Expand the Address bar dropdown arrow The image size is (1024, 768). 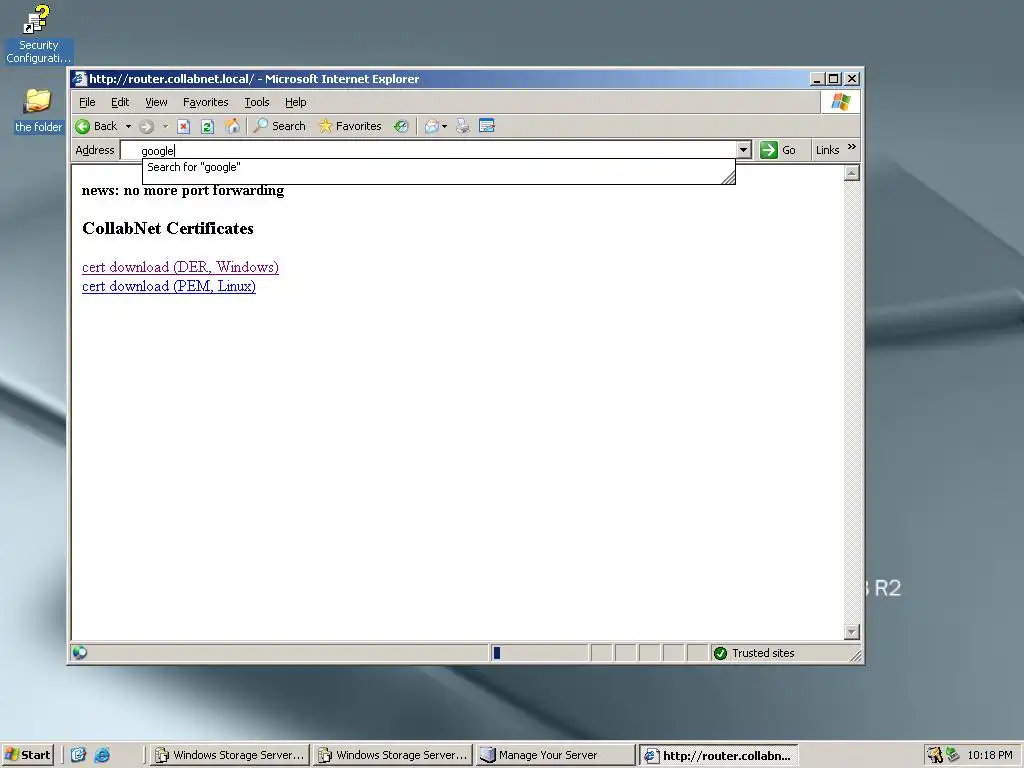[744, 150]
